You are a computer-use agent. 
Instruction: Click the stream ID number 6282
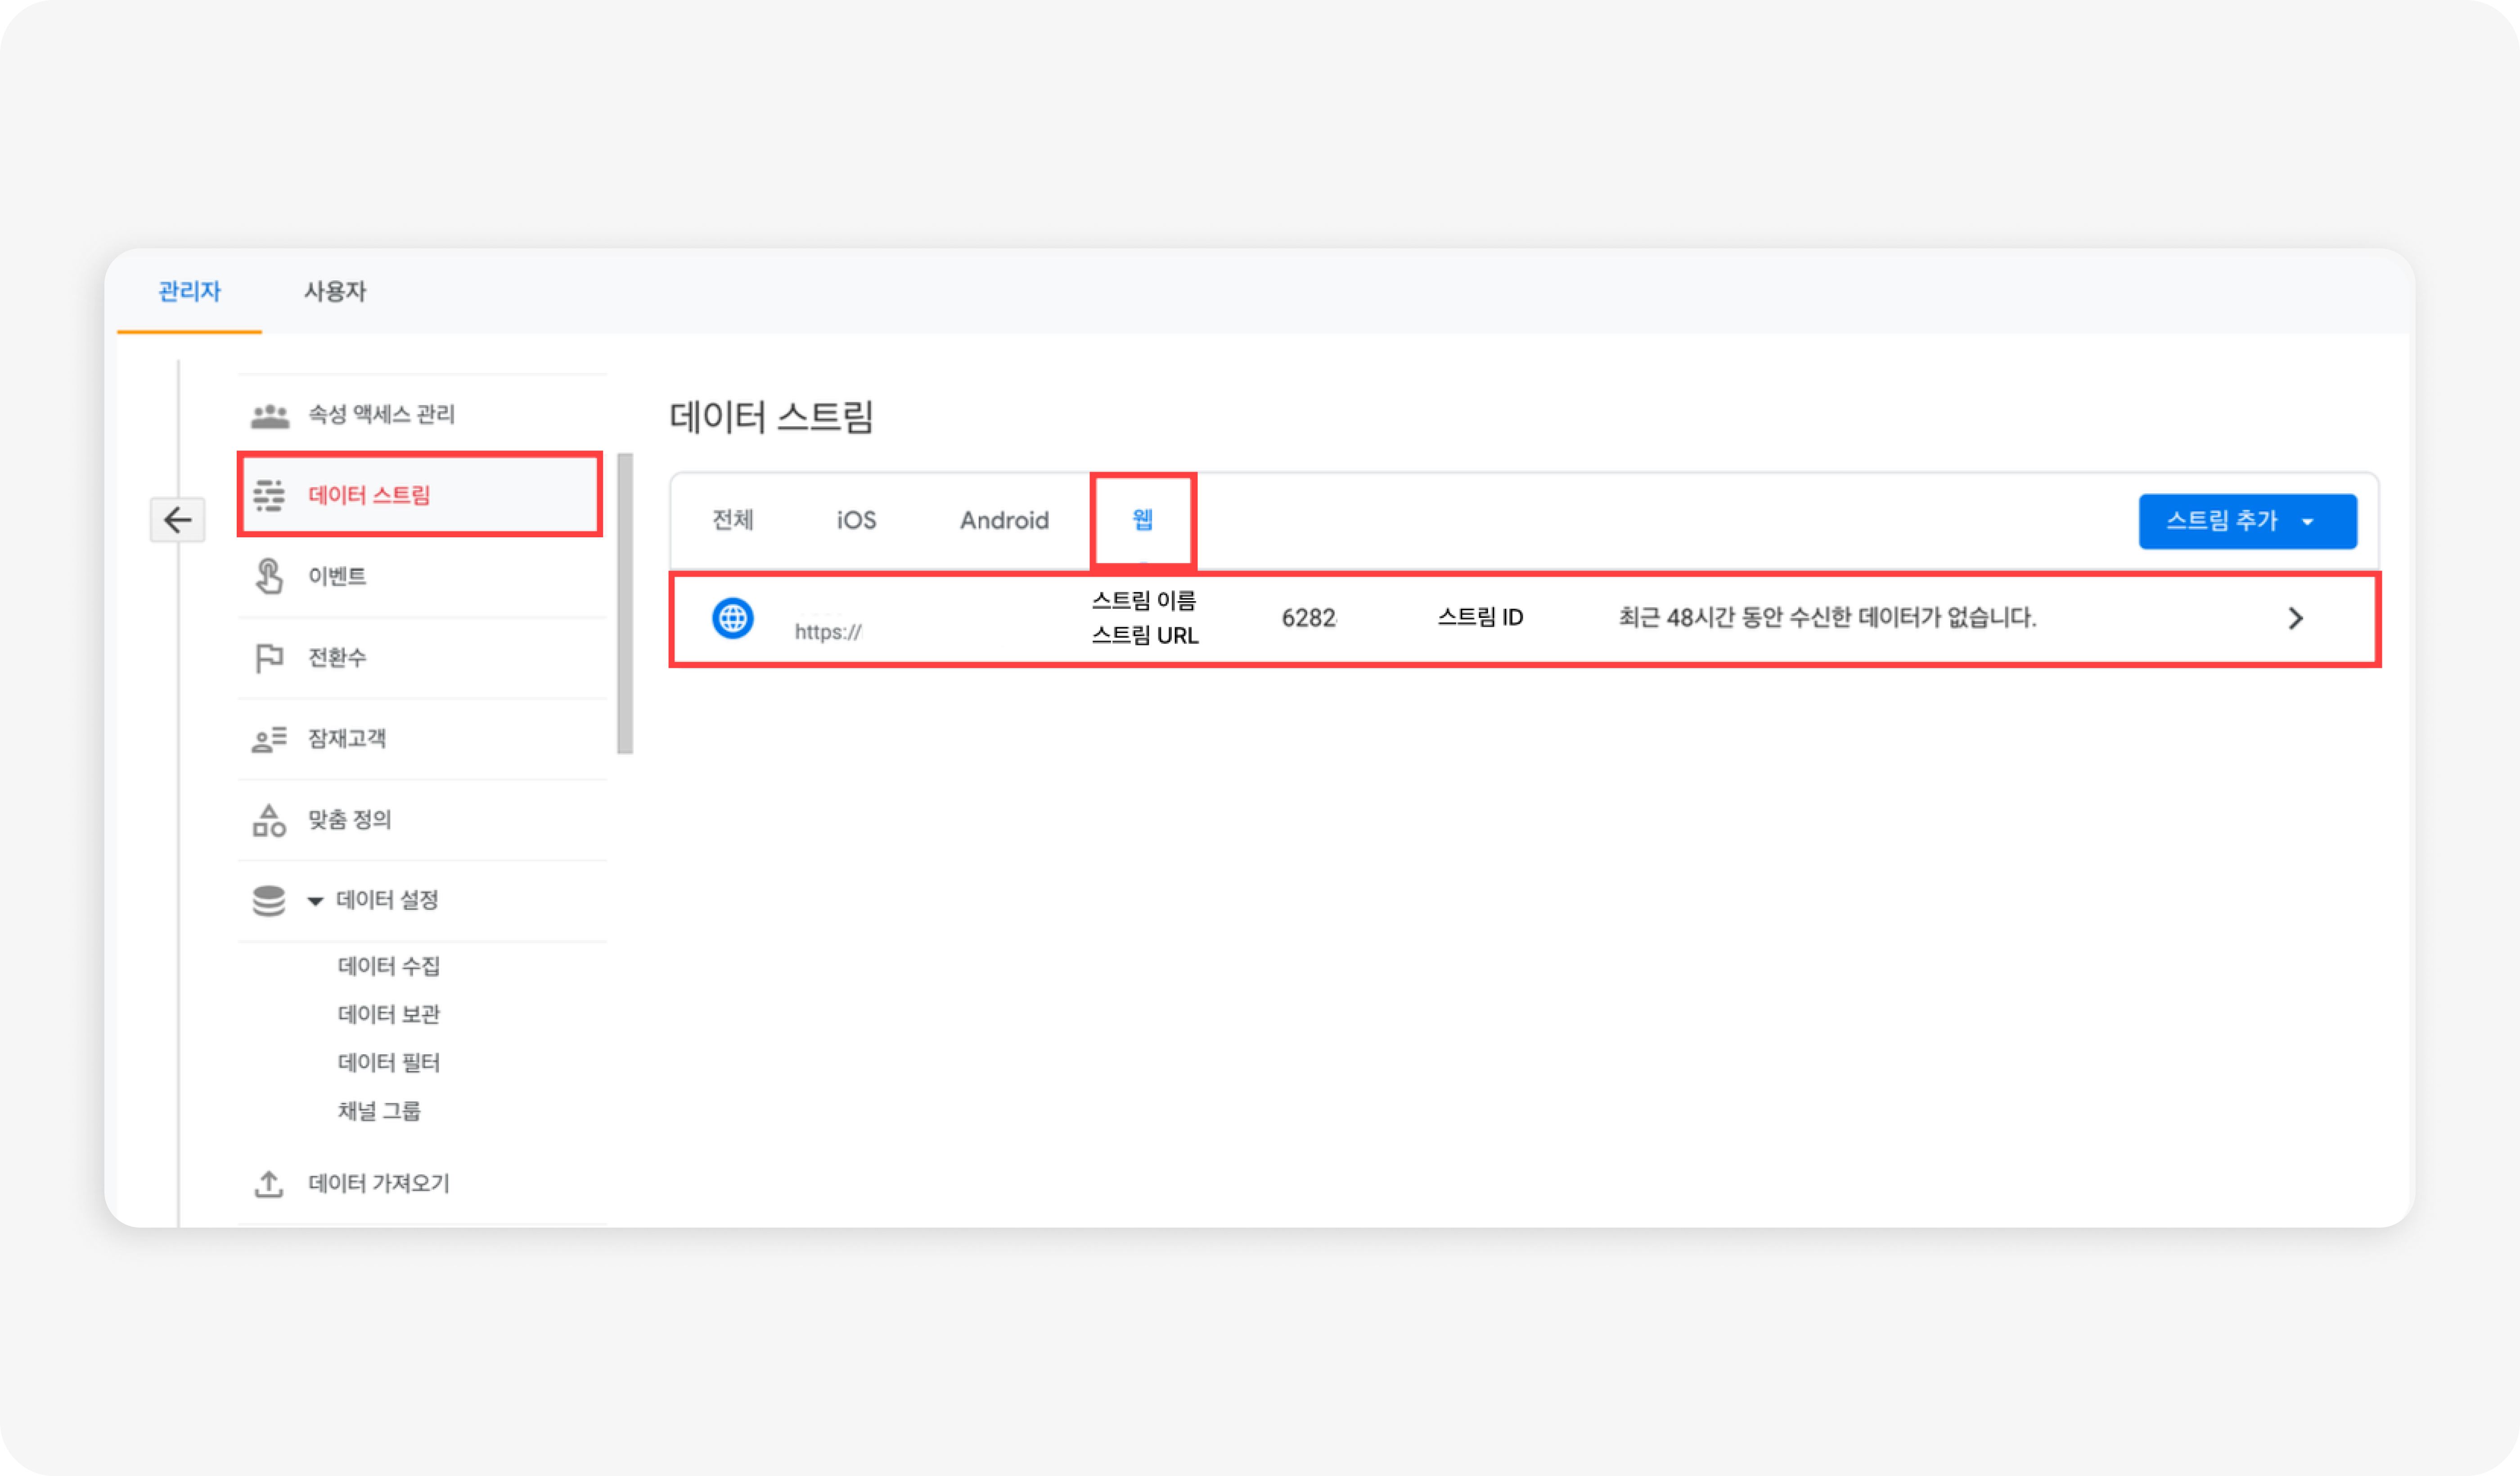pyautogui.click(x=1309, y=618)
